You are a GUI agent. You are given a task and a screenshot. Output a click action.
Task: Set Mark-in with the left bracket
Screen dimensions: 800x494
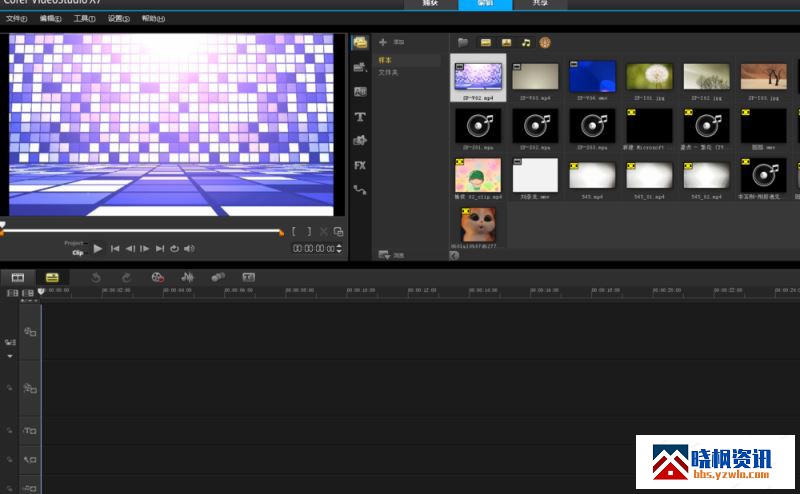(x=294, y=232)
